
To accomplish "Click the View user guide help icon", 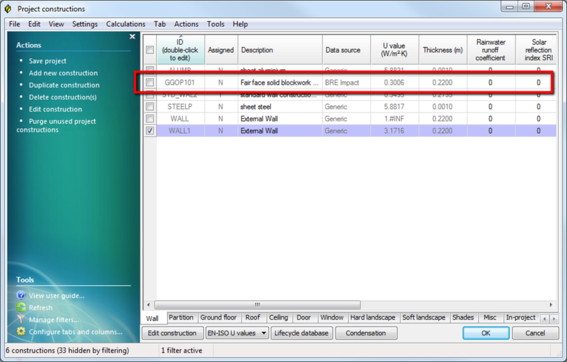I will [21, 295].
